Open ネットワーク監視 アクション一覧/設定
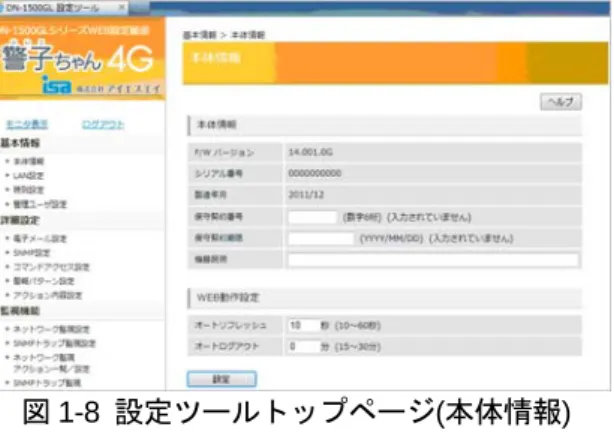 coord(51,363)
